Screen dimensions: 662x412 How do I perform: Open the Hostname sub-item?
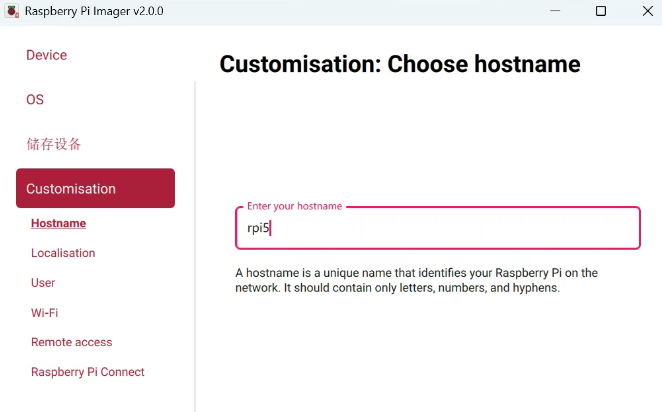58,223
